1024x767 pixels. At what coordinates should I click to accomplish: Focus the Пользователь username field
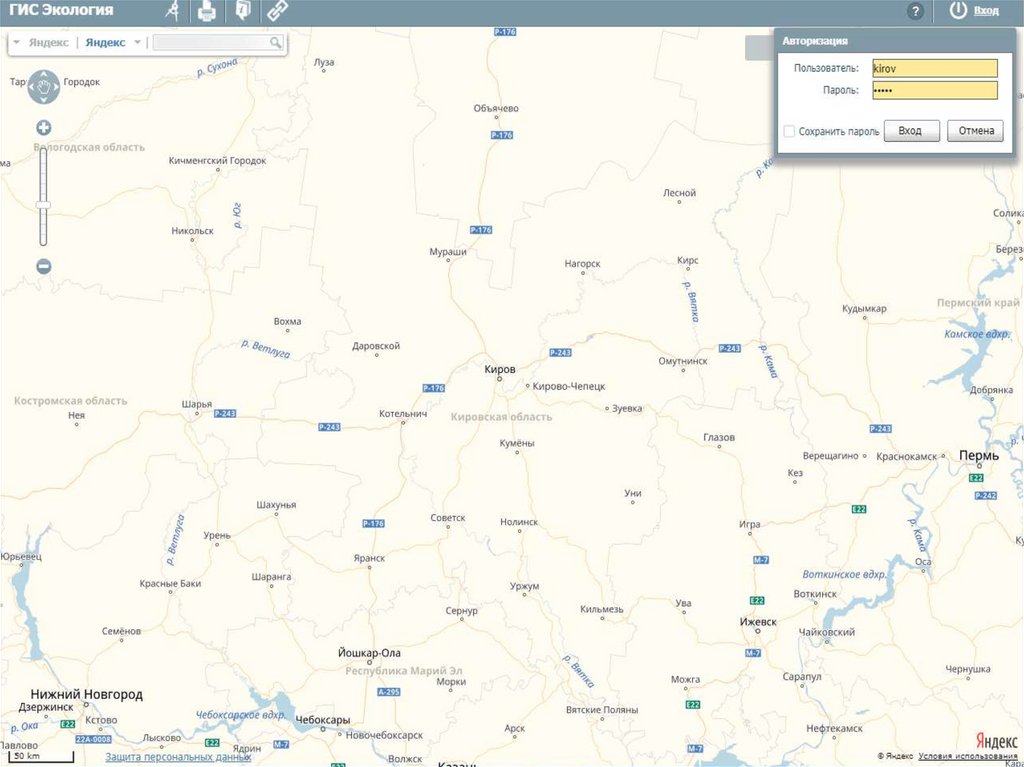point(934,68)
